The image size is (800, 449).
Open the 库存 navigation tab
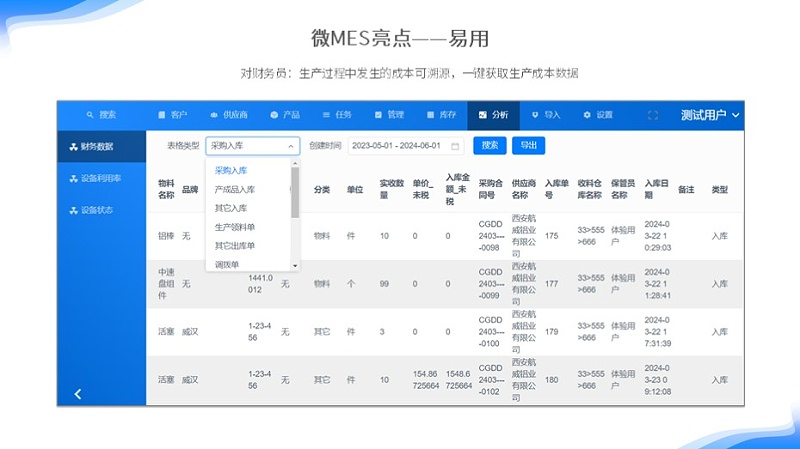(440, 115)
